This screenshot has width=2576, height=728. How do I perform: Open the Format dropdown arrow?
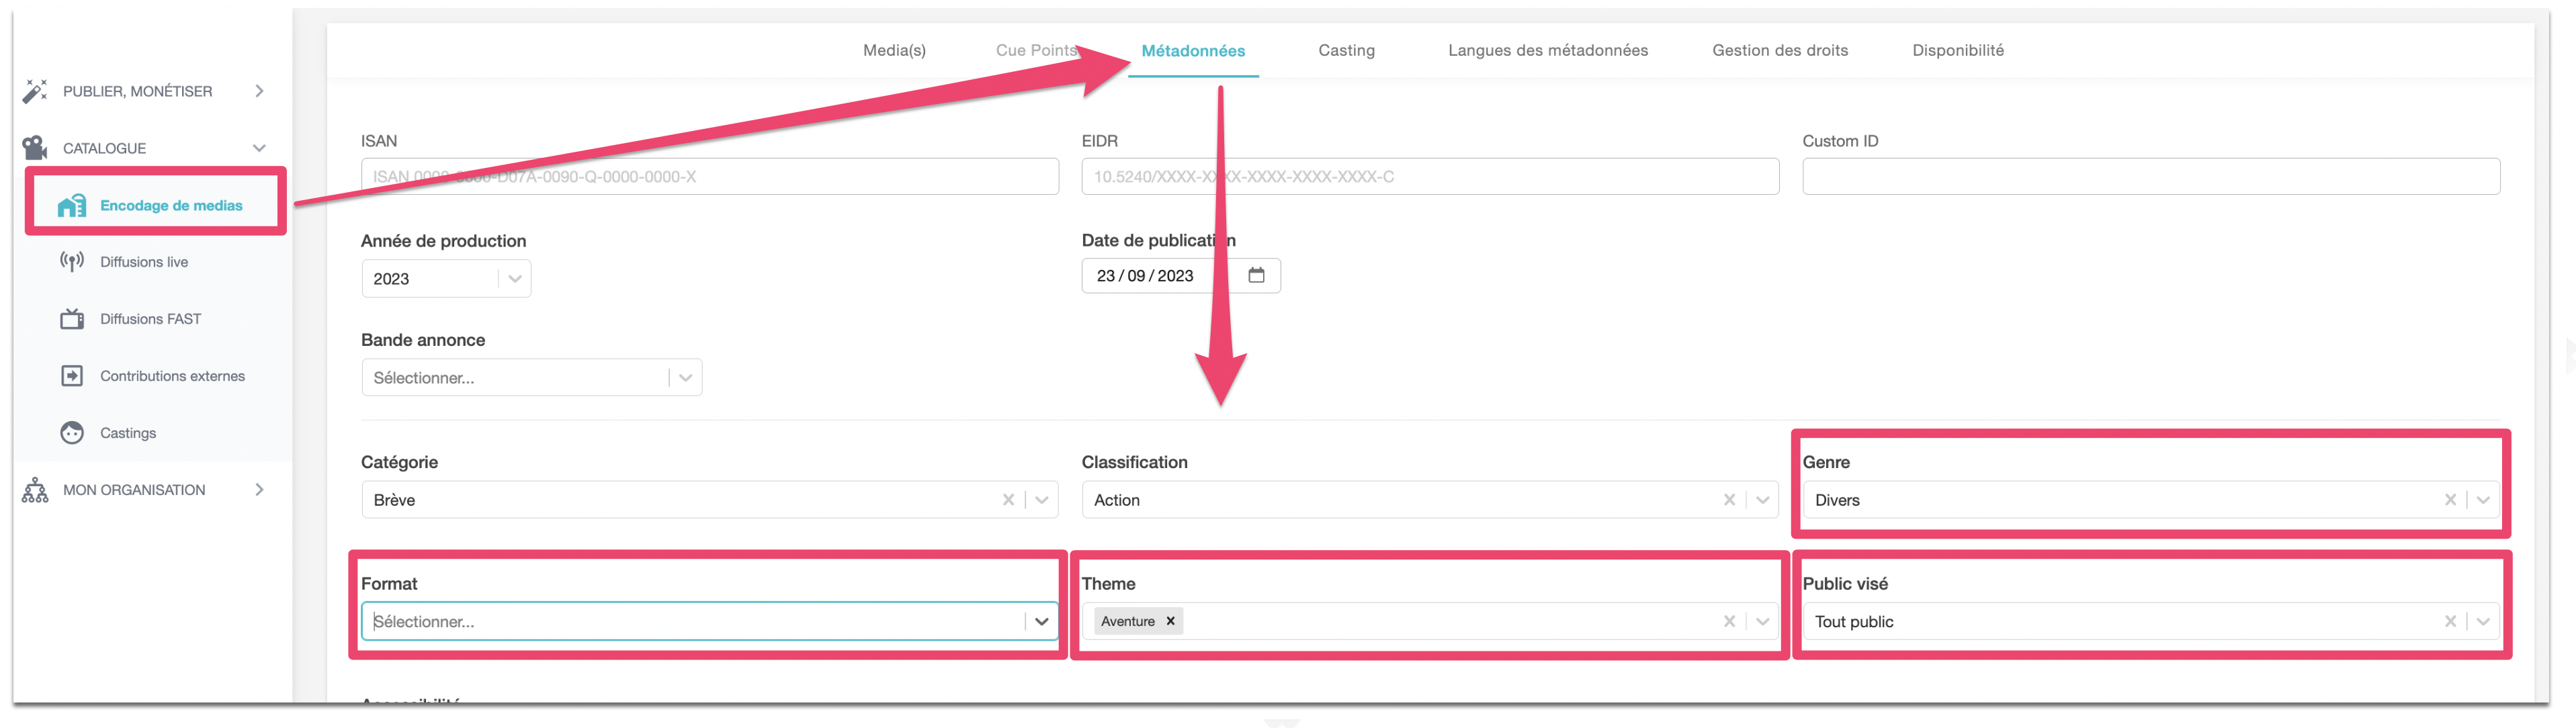(1041, 621)
